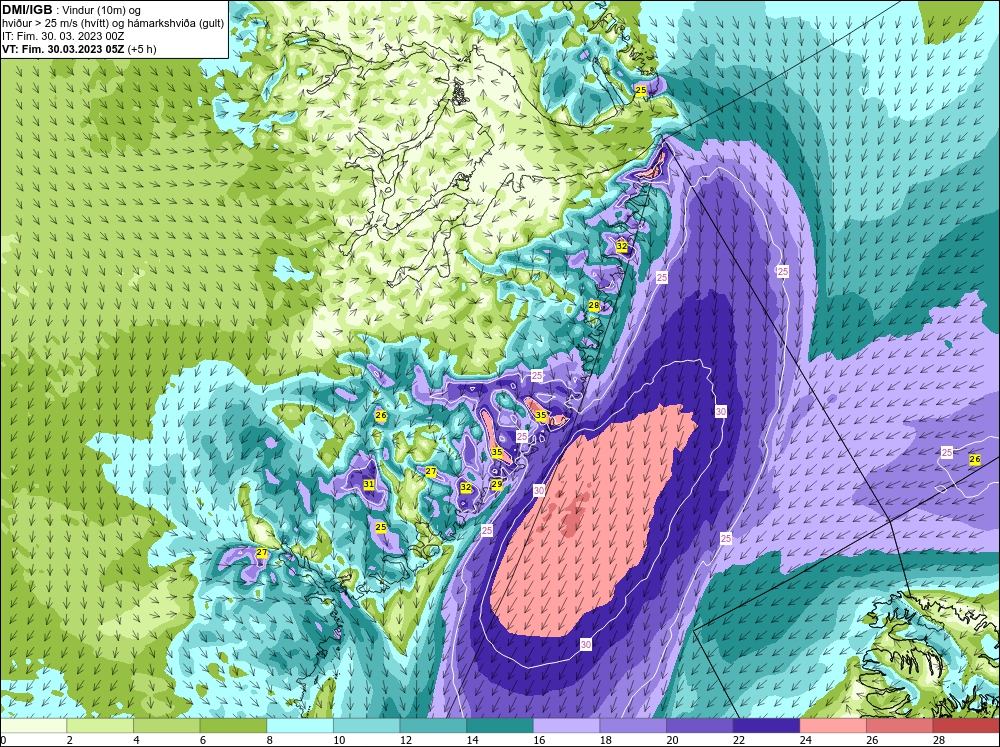Click the yellow 28 max gust label
Viewport: 1000px width, 747px height.
tap(594, 306)
